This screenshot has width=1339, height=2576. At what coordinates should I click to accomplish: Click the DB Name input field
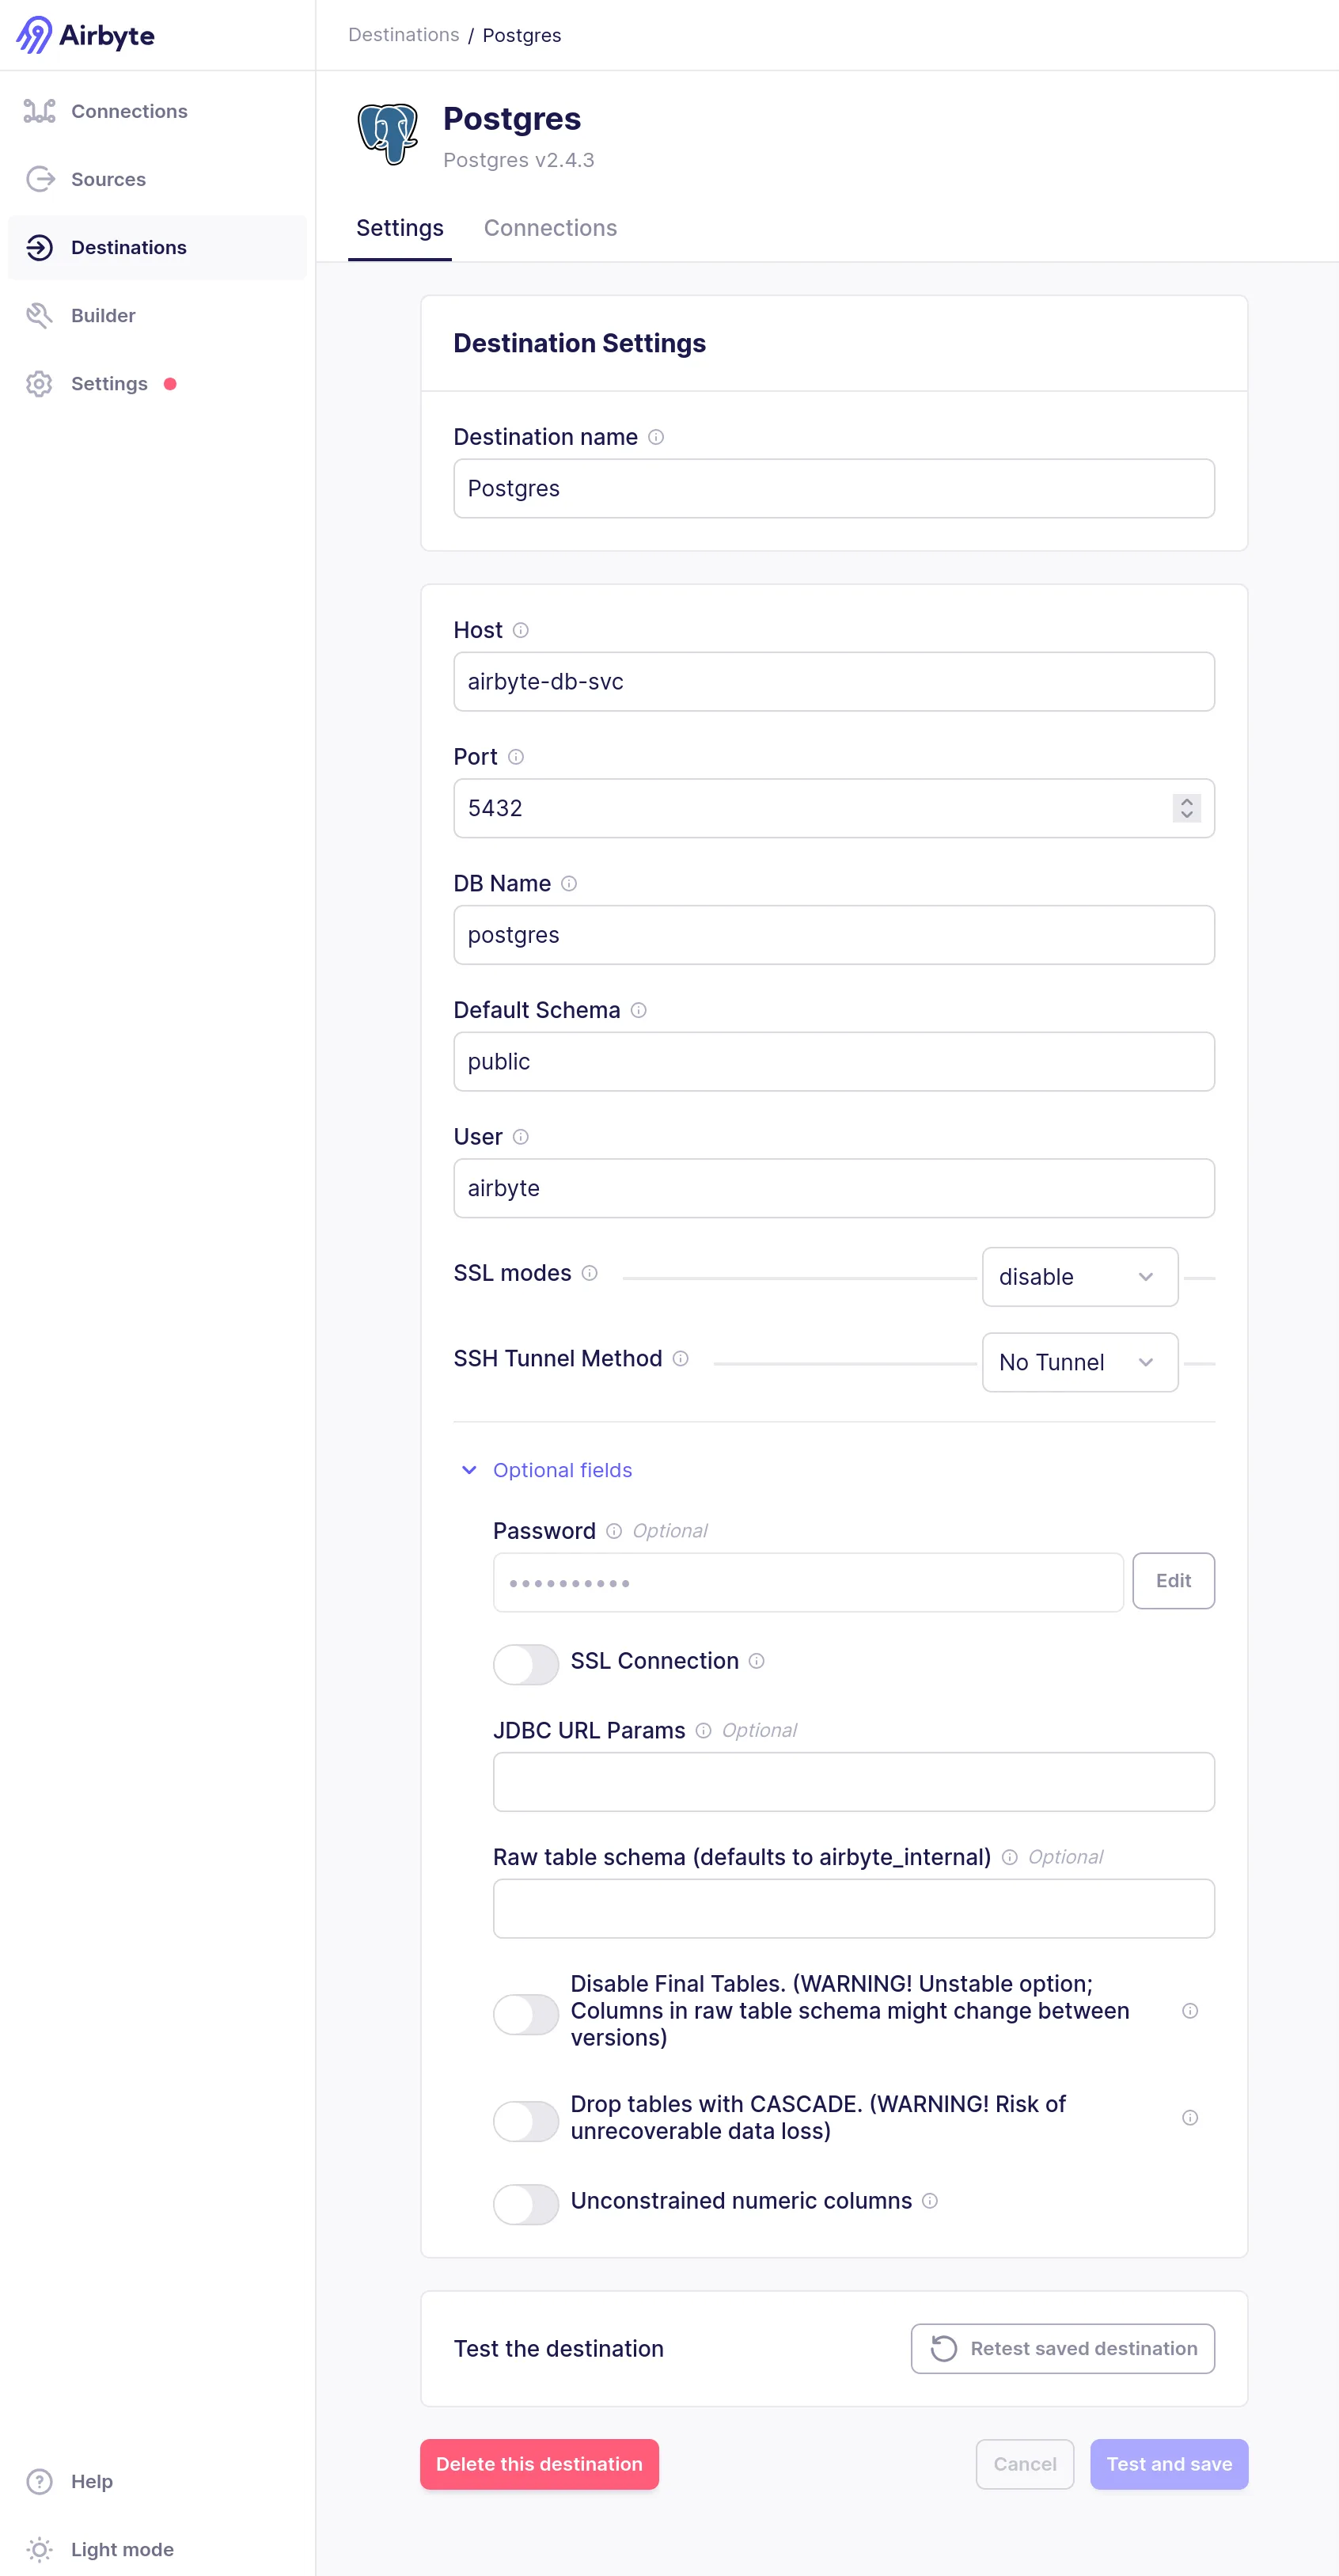(834, 935)
